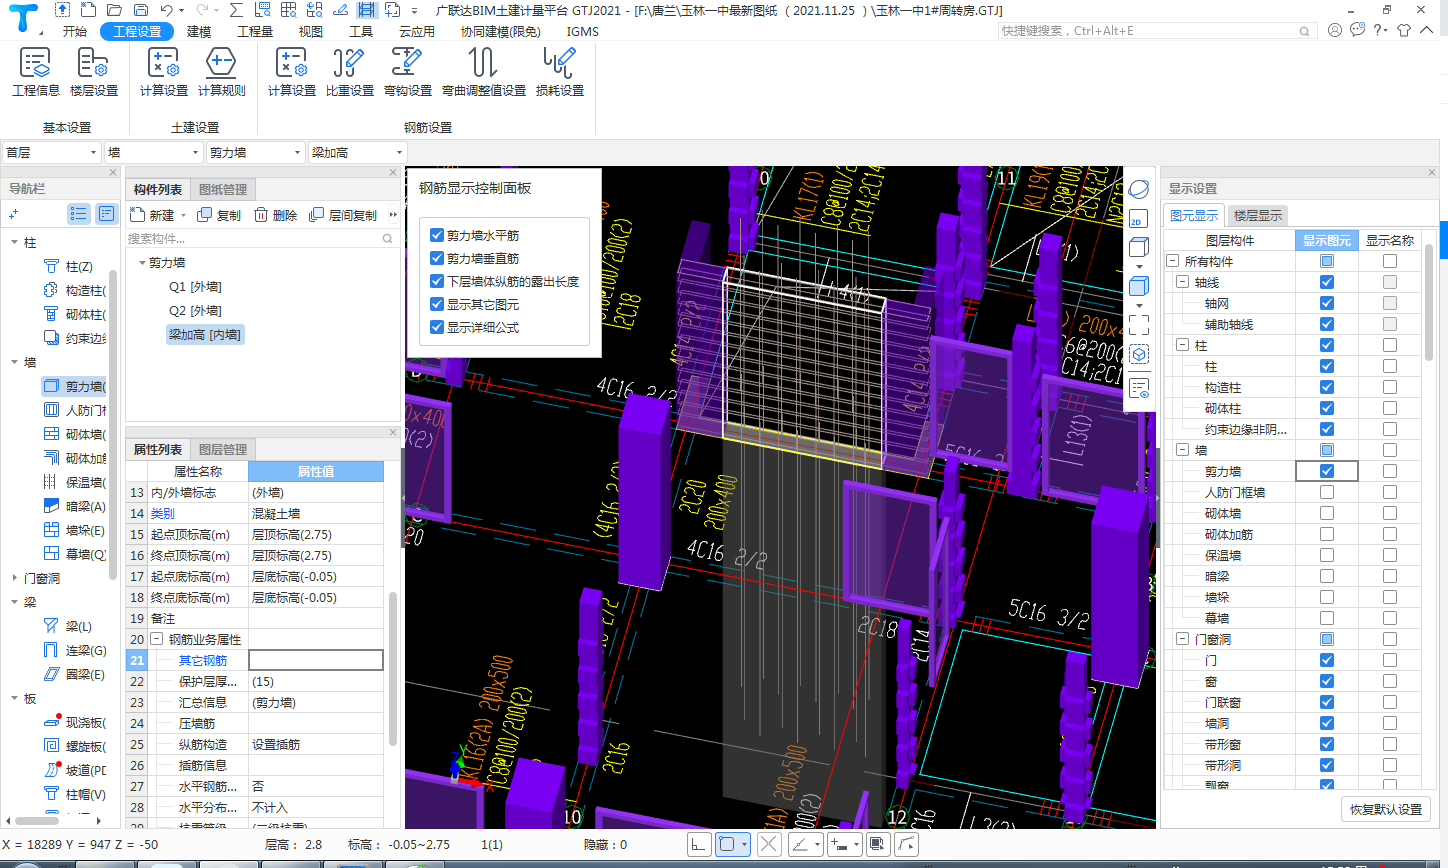Viewport: 1448px width, 868px height.
Task: Open the 视图 ribbon tab
Action: (311, 31)
